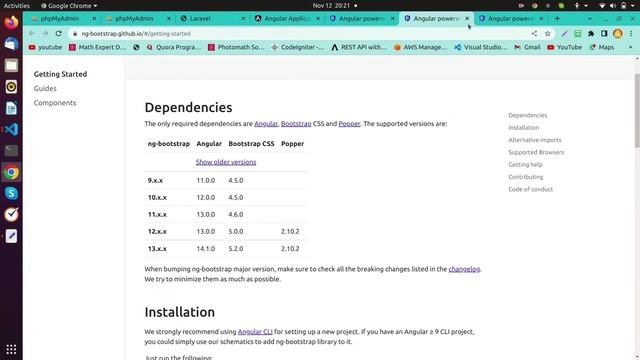Open Google Chrome app menu in top bar
640x360 pixels.
coord(69,6)
